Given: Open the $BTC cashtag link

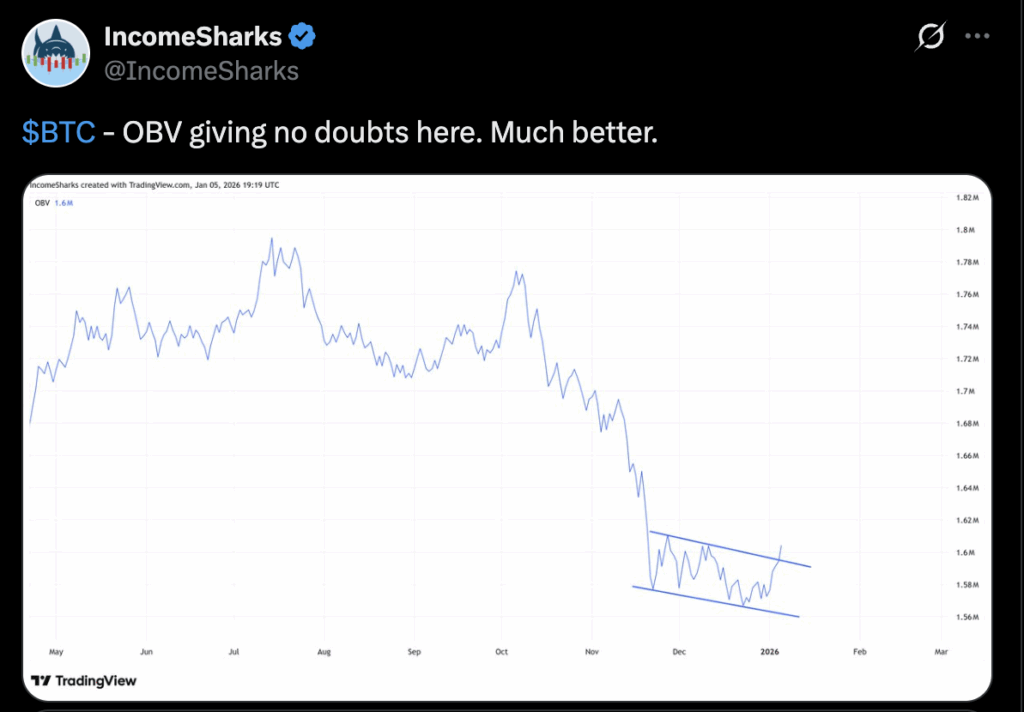Looking at the screenshot, I should pyautogui.click(x=58, y=133).
